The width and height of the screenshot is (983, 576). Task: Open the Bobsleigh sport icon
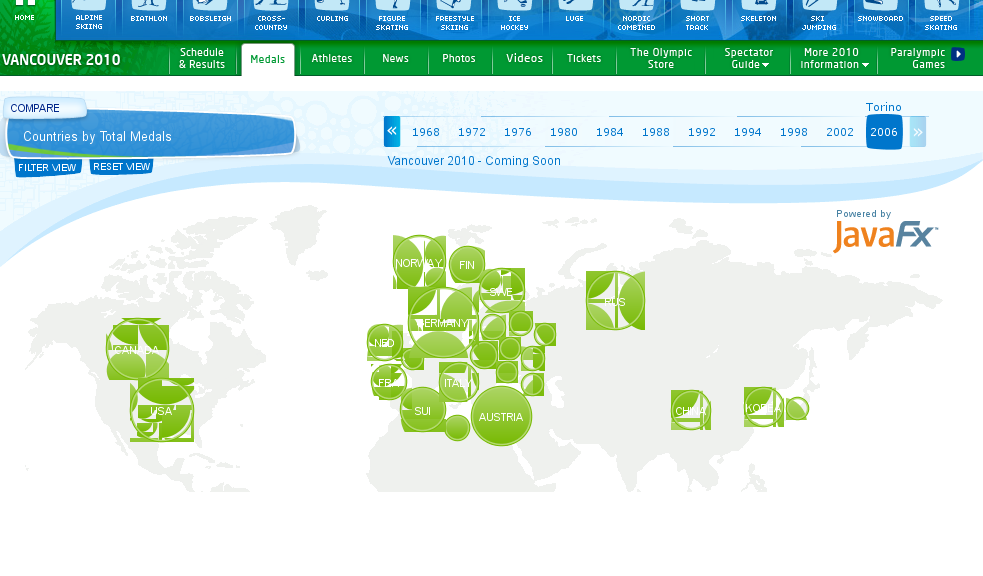pyautogui.click(x=210, y=17)
